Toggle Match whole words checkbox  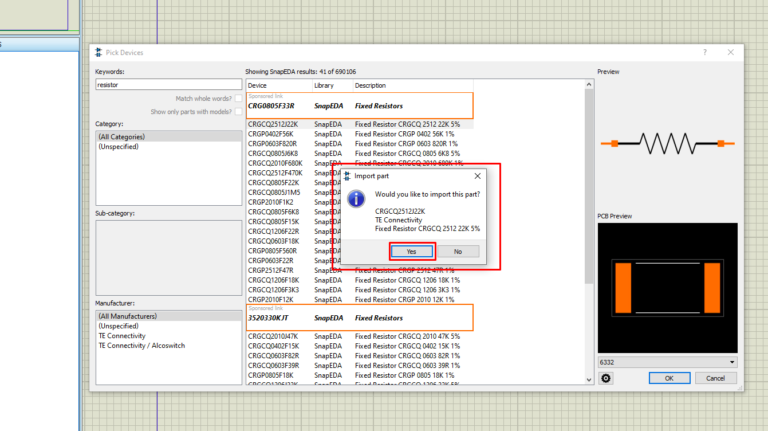(x=238, y=98)
